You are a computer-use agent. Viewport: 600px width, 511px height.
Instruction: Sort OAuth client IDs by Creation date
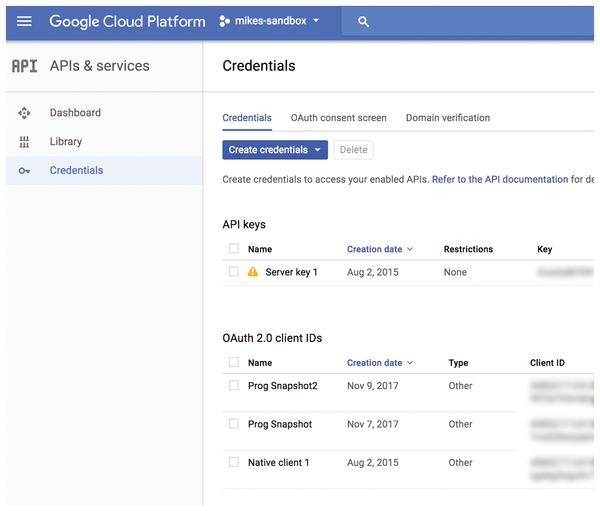coord(380,363)
